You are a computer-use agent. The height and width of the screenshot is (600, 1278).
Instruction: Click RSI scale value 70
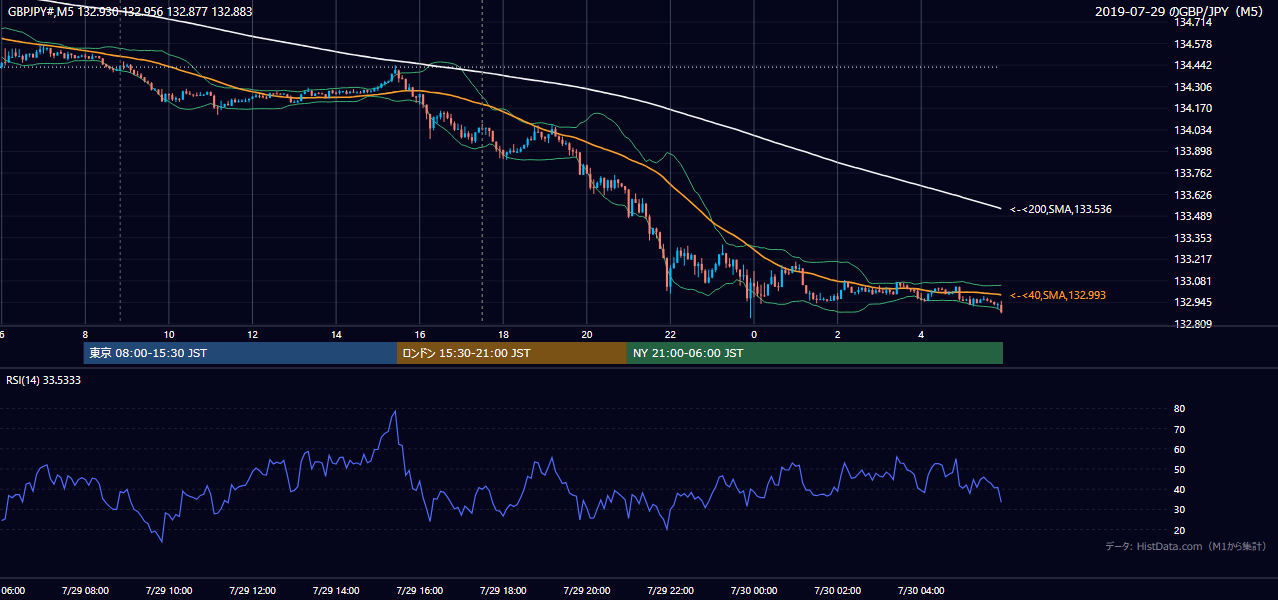(1179, 429)
